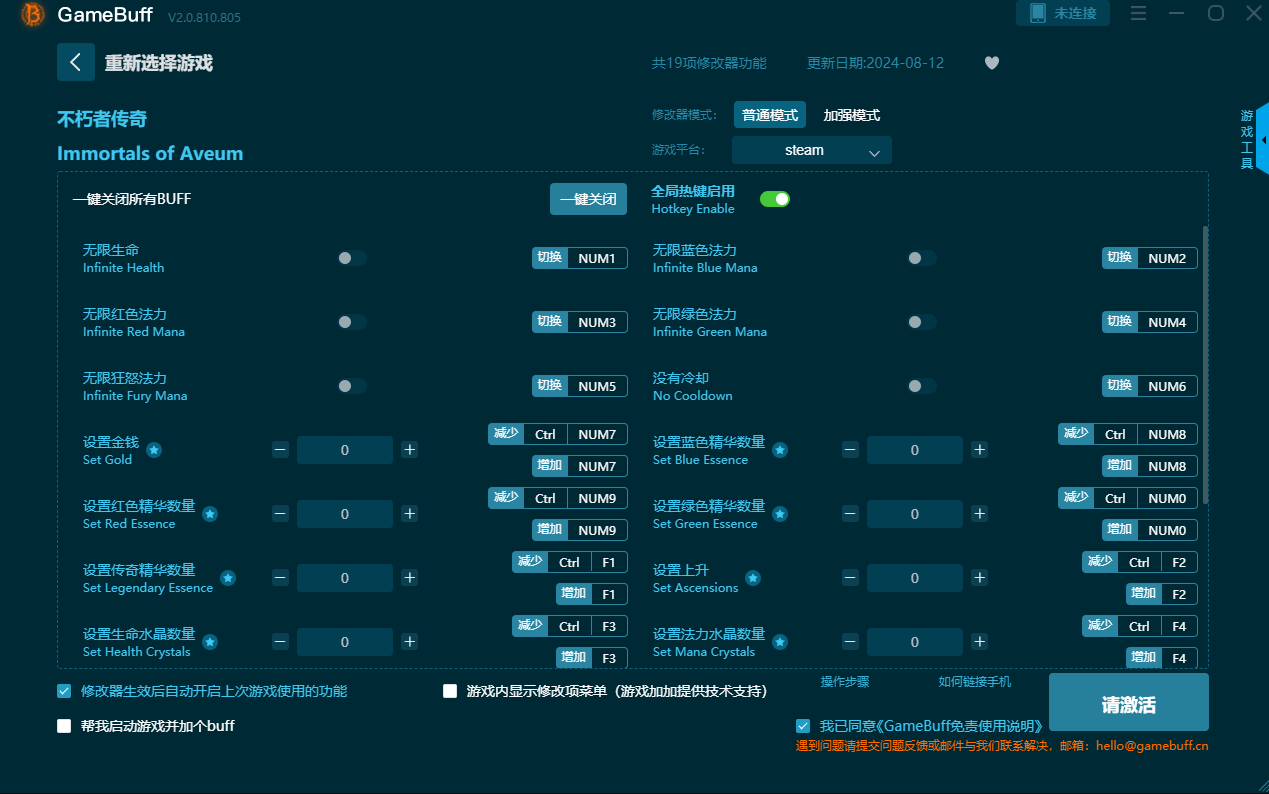Open 如何链接手机 link
1269x794 pixels.
pos(975,682)
